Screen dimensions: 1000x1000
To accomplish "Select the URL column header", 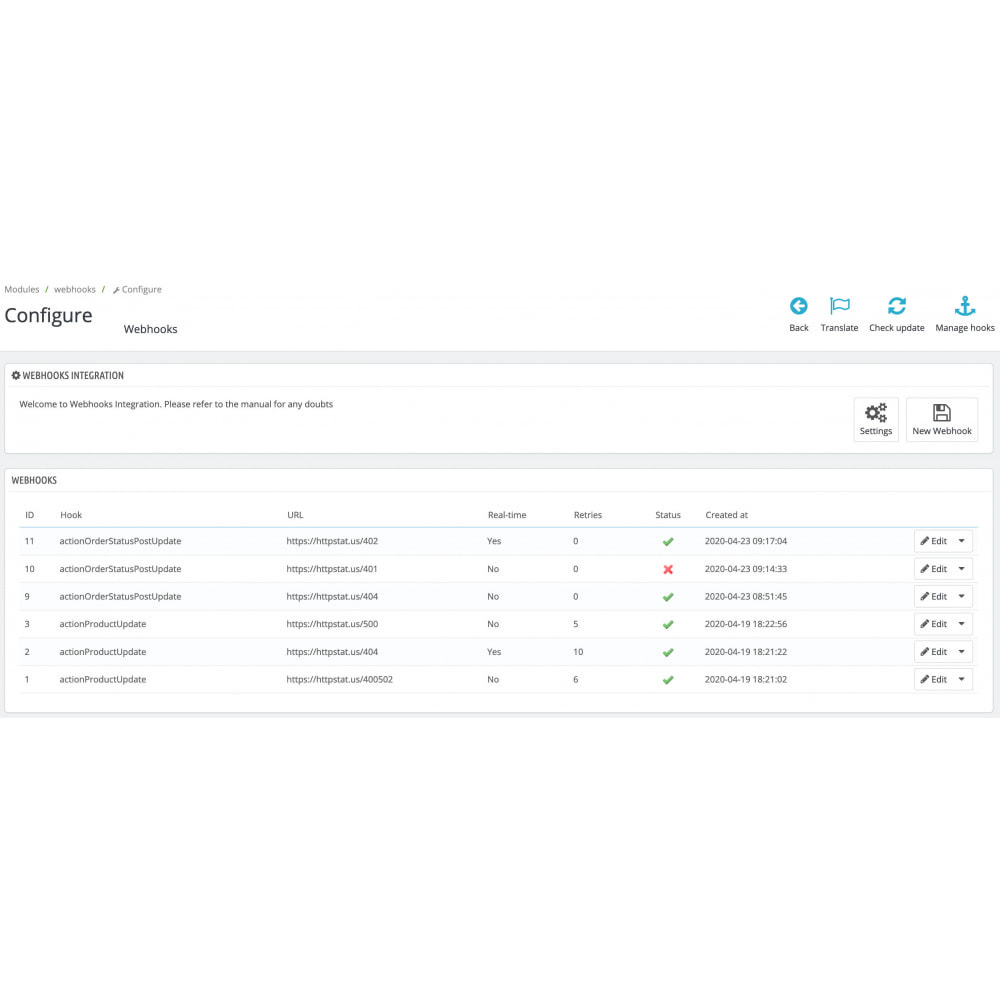I will pyautogui.click(x=295, y=515).
